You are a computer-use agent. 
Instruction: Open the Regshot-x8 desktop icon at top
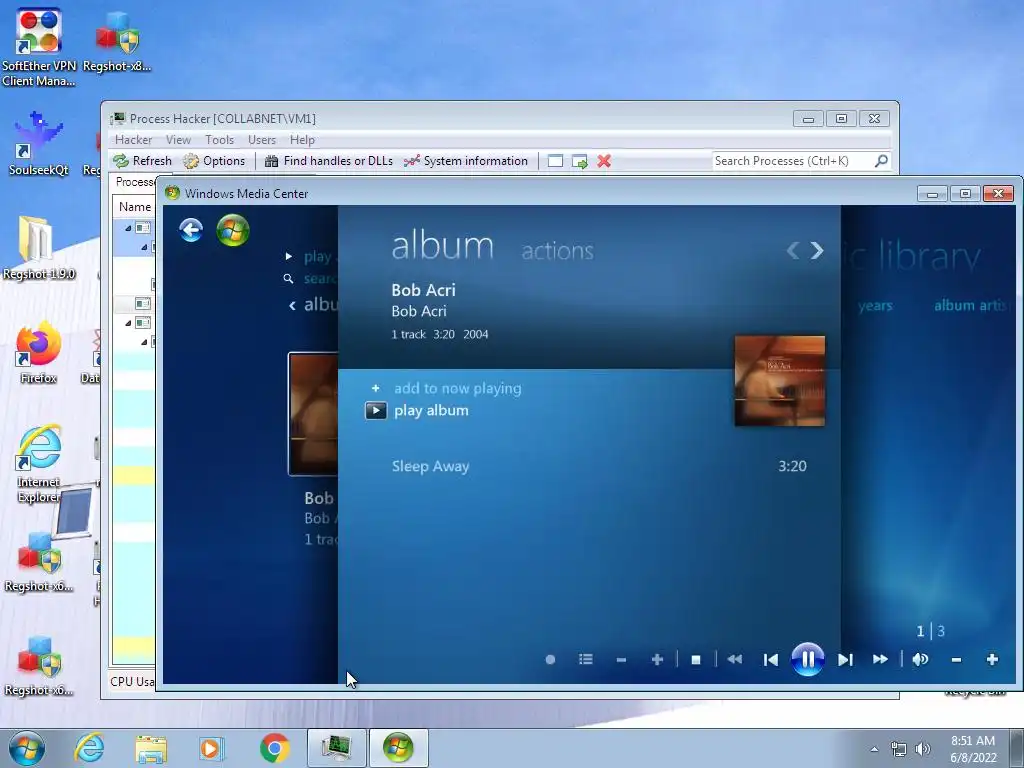[118, 40]
